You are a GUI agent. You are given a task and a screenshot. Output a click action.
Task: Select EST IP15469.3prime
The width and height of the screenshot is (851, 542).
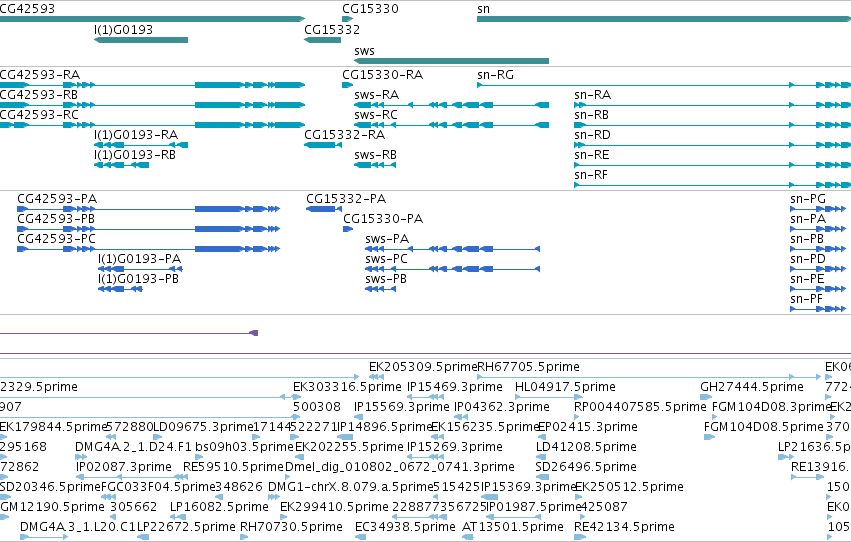coord(455,387)
